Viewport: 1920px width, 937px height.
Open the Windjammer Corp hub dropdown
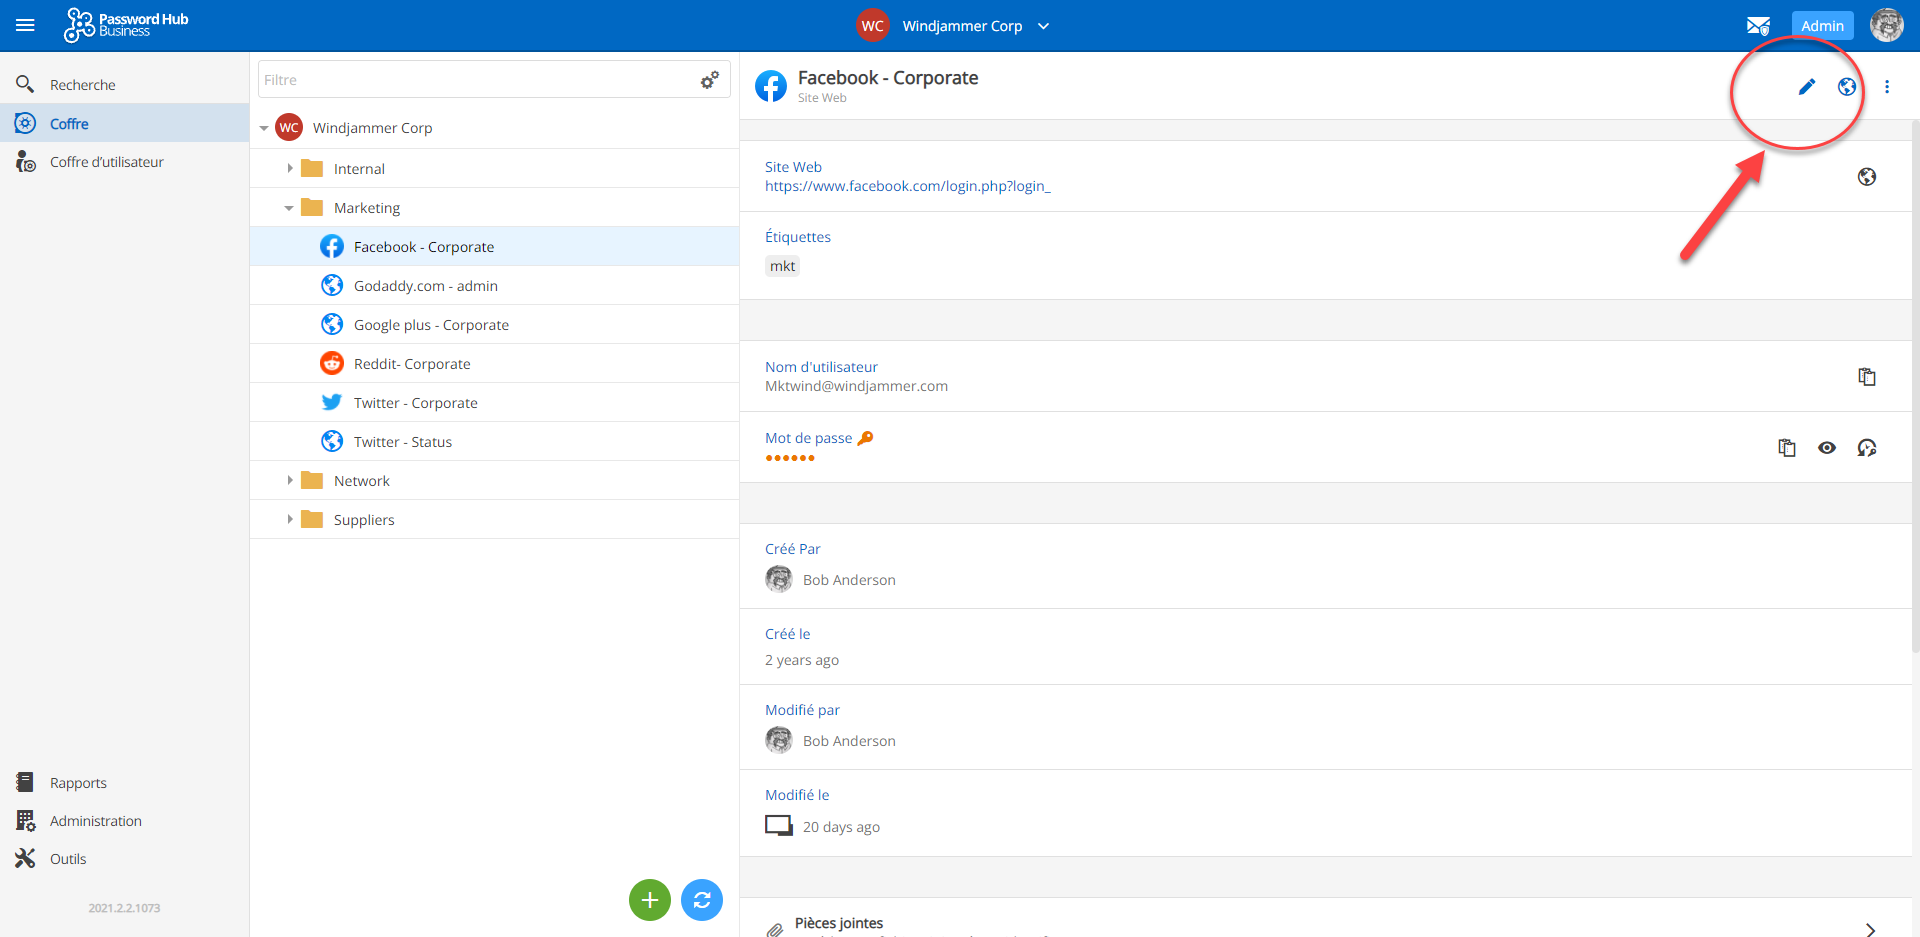point(1043,26)
